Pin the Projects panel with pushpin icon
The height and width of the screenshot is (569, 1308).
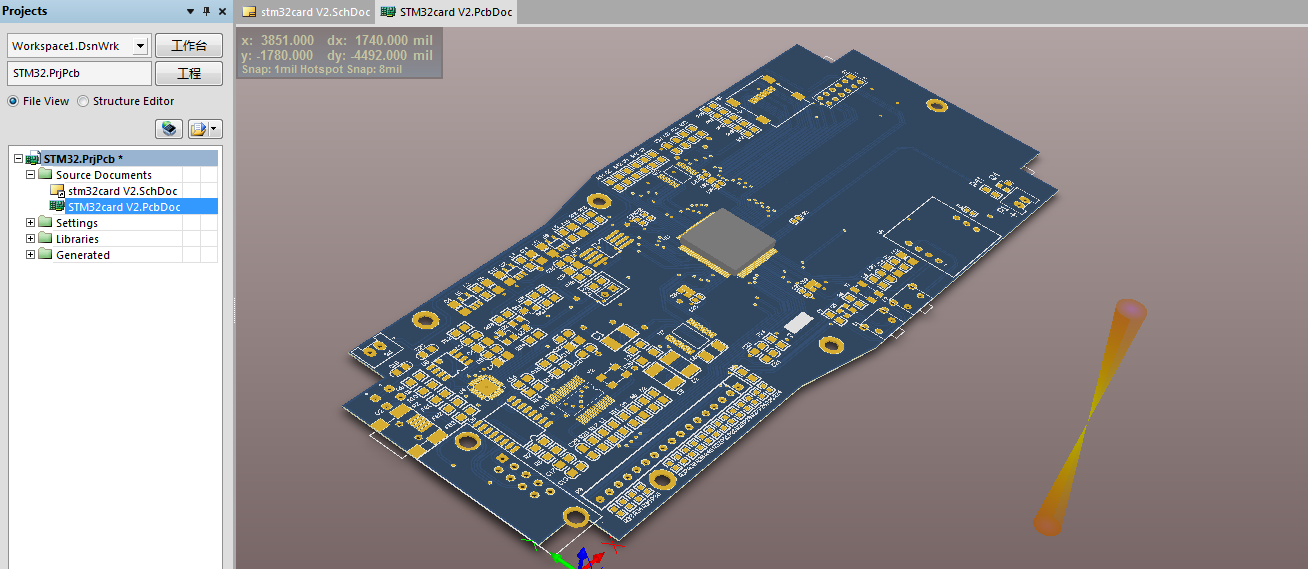coord(207,11)
